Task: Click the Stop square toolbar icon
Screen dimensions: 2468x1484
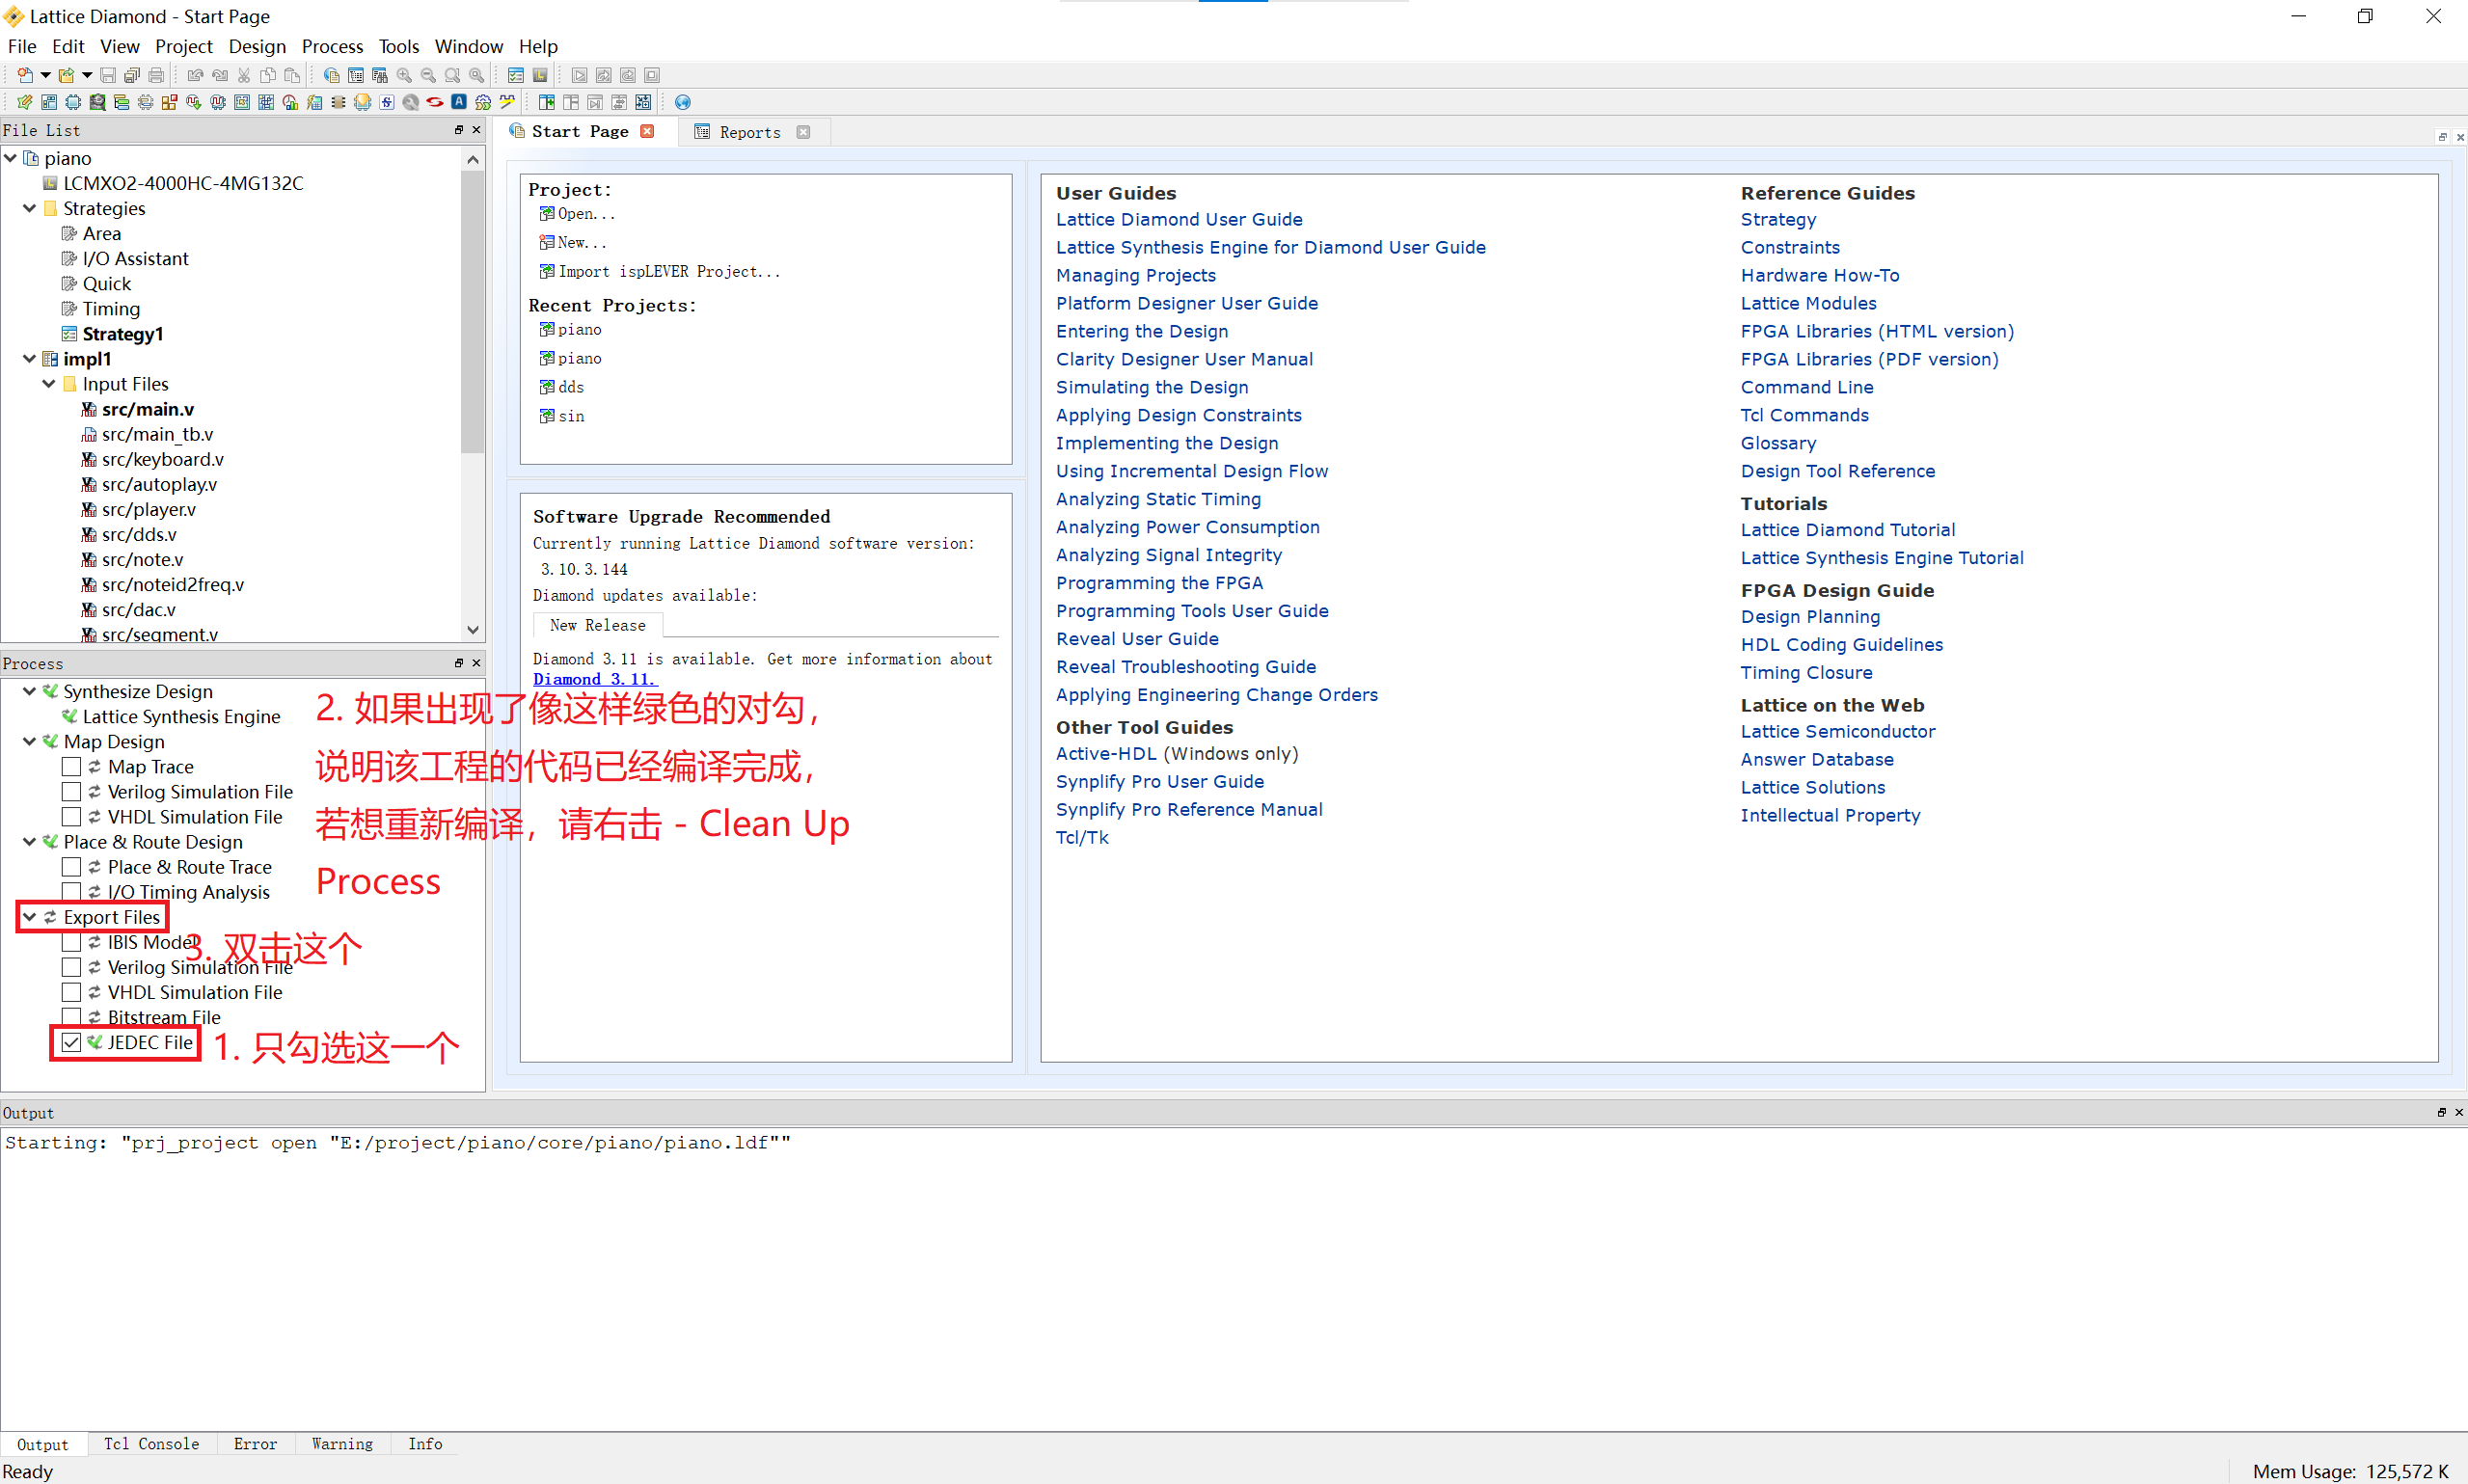Action: point(652,75)
